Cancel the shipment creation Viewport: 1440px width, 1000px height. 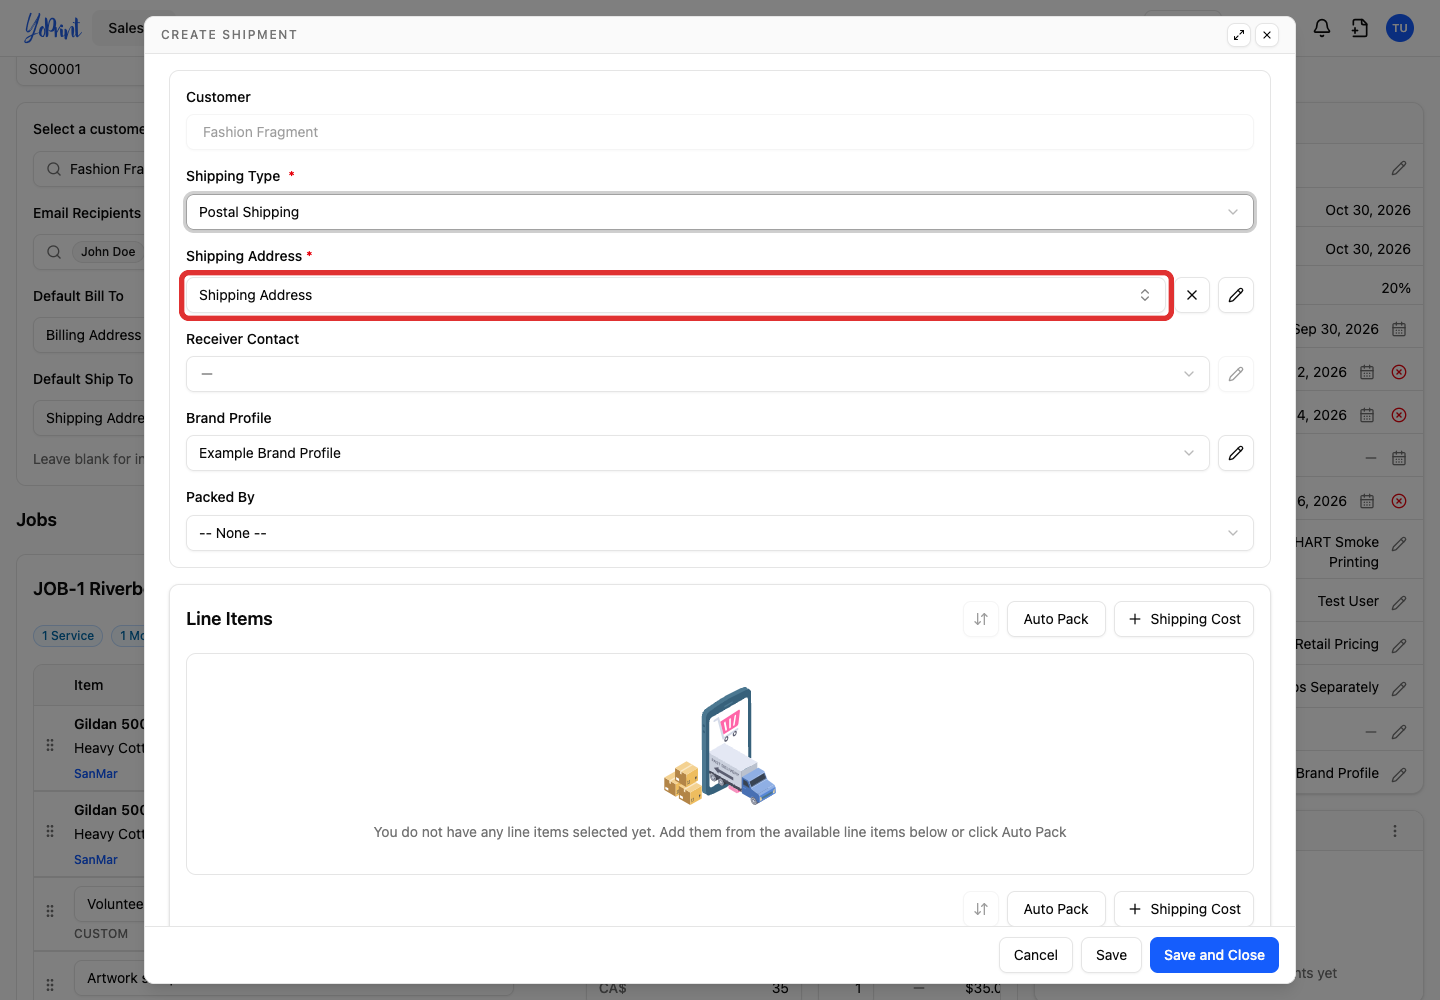[x=1036, y=955]
